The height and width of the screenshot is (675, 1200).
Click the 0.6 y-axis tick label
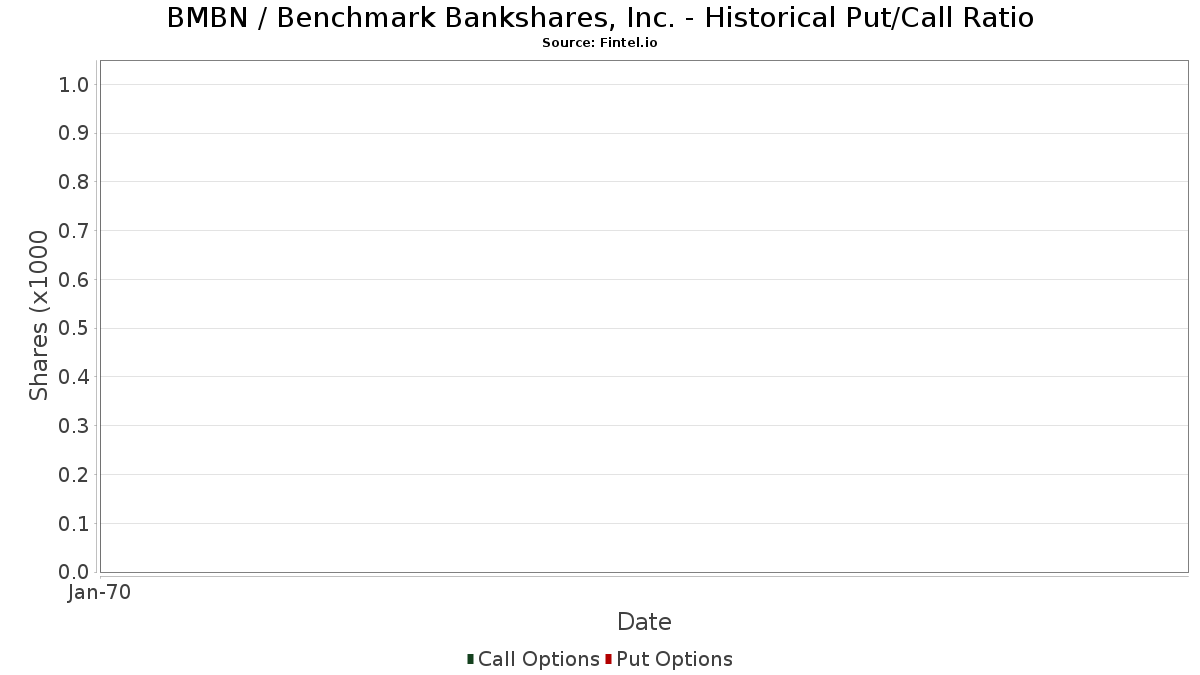coord(74,280)
